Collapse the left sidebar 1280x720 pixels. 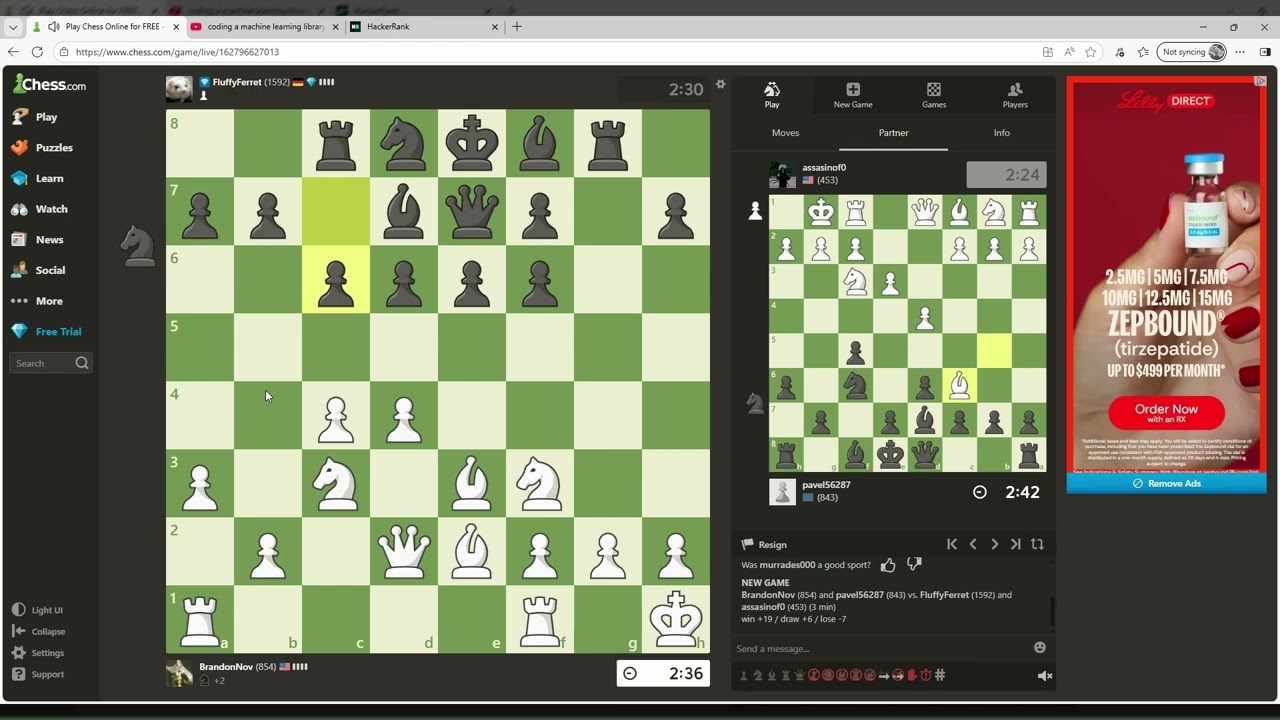[39, 631]
